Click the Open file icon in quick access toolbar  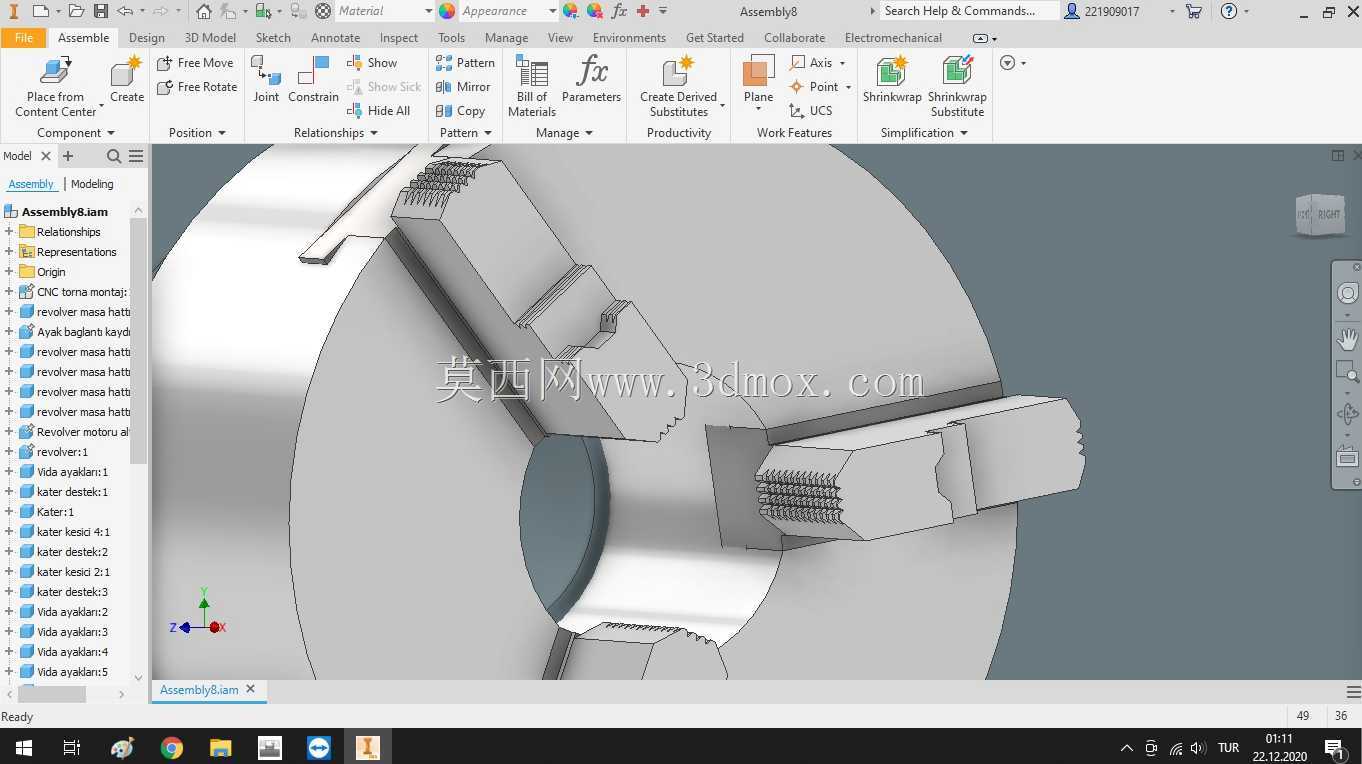pos(76,11)
